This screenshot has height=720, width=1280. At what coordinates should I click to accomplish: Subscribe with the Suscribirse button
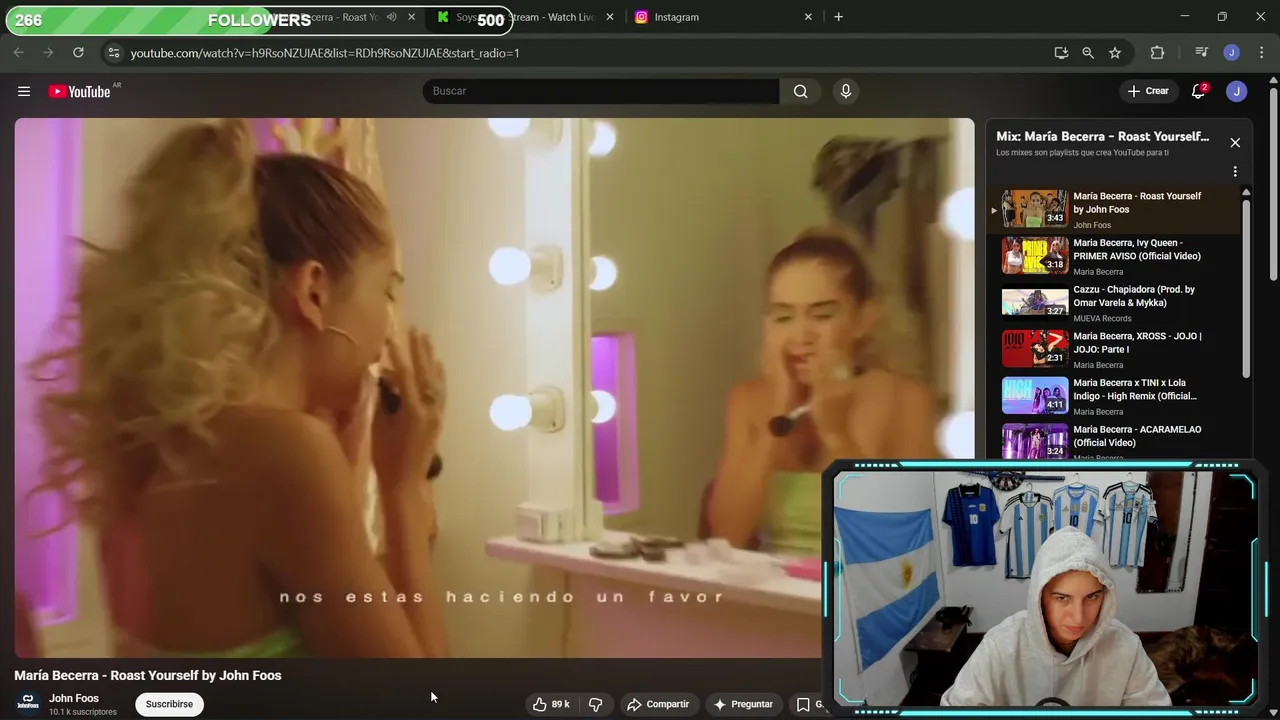tap(169, 704)
